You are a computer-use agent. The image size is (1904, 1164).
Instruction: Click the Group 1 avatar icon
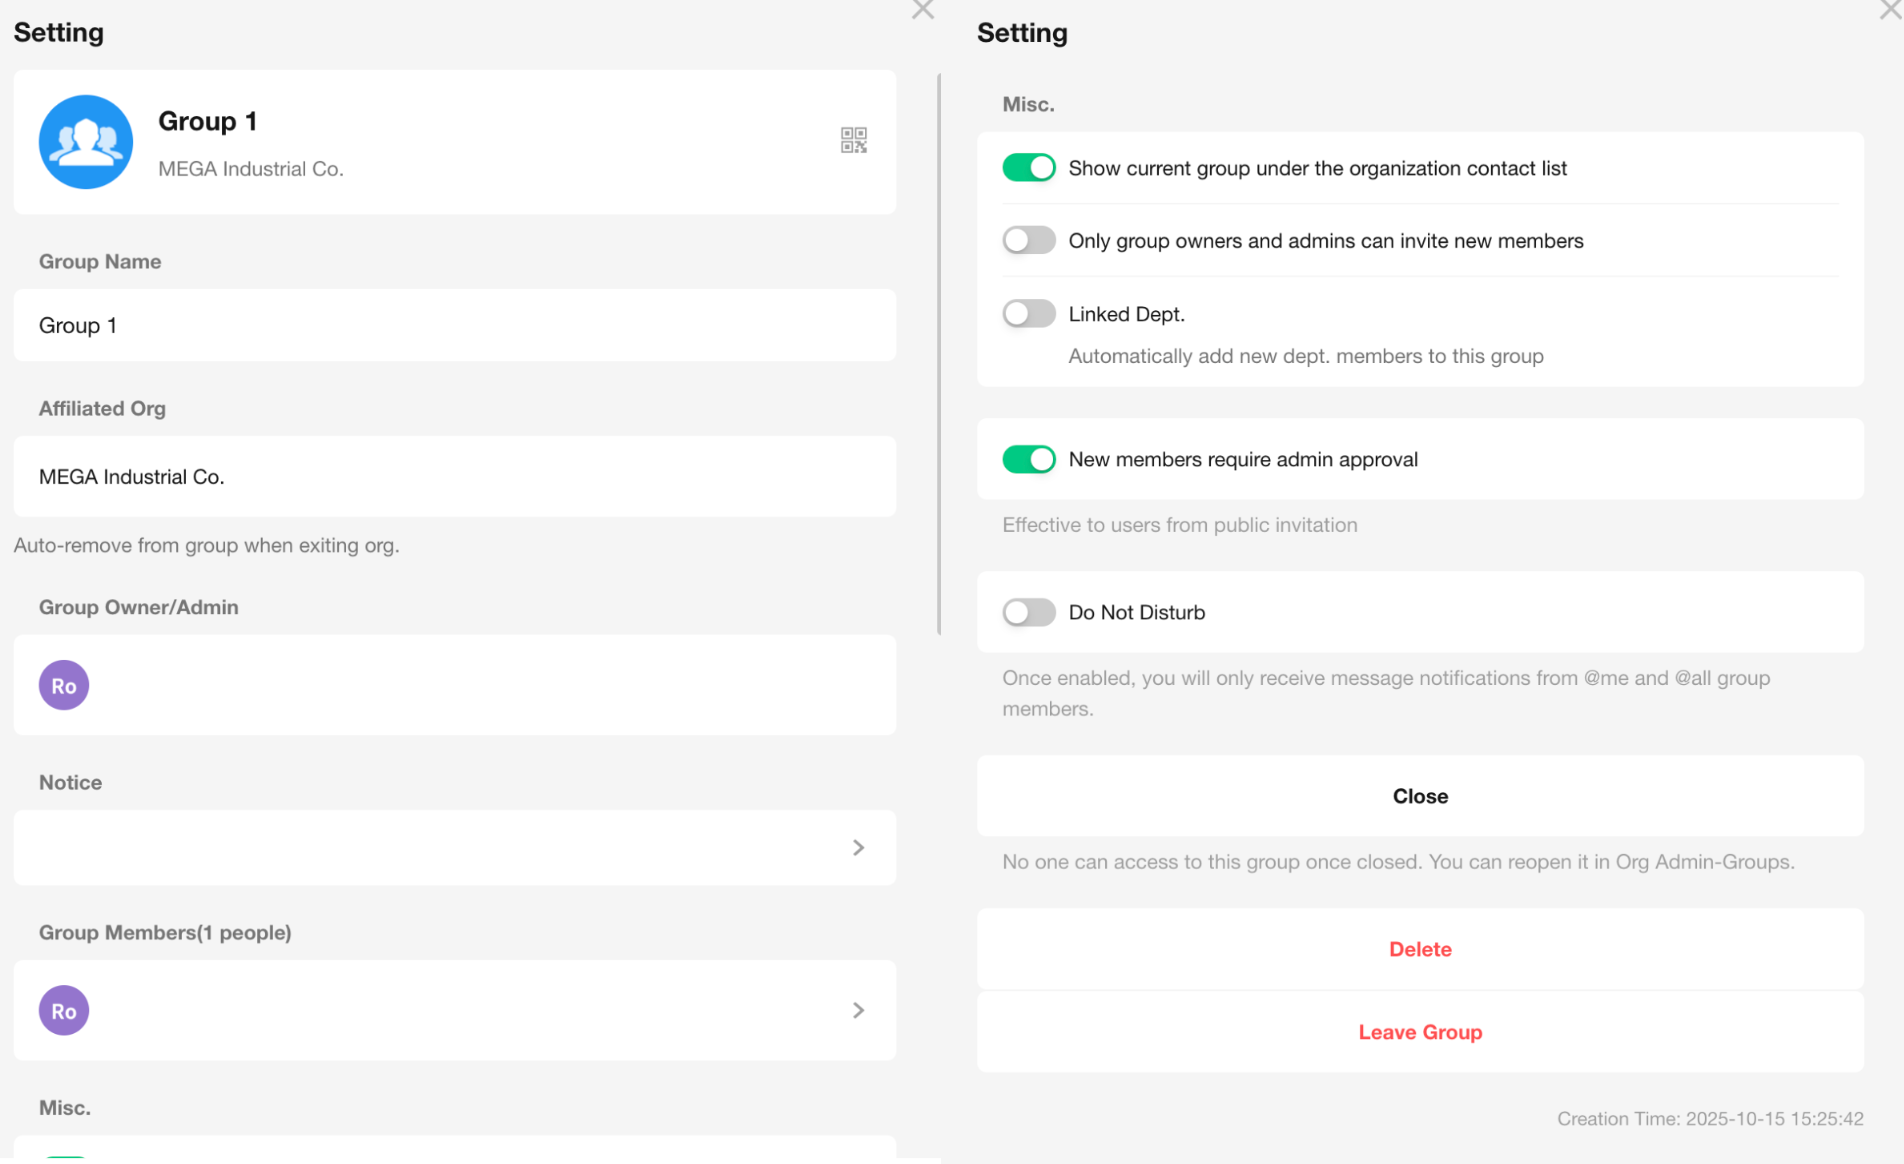[x=86, y=142]
